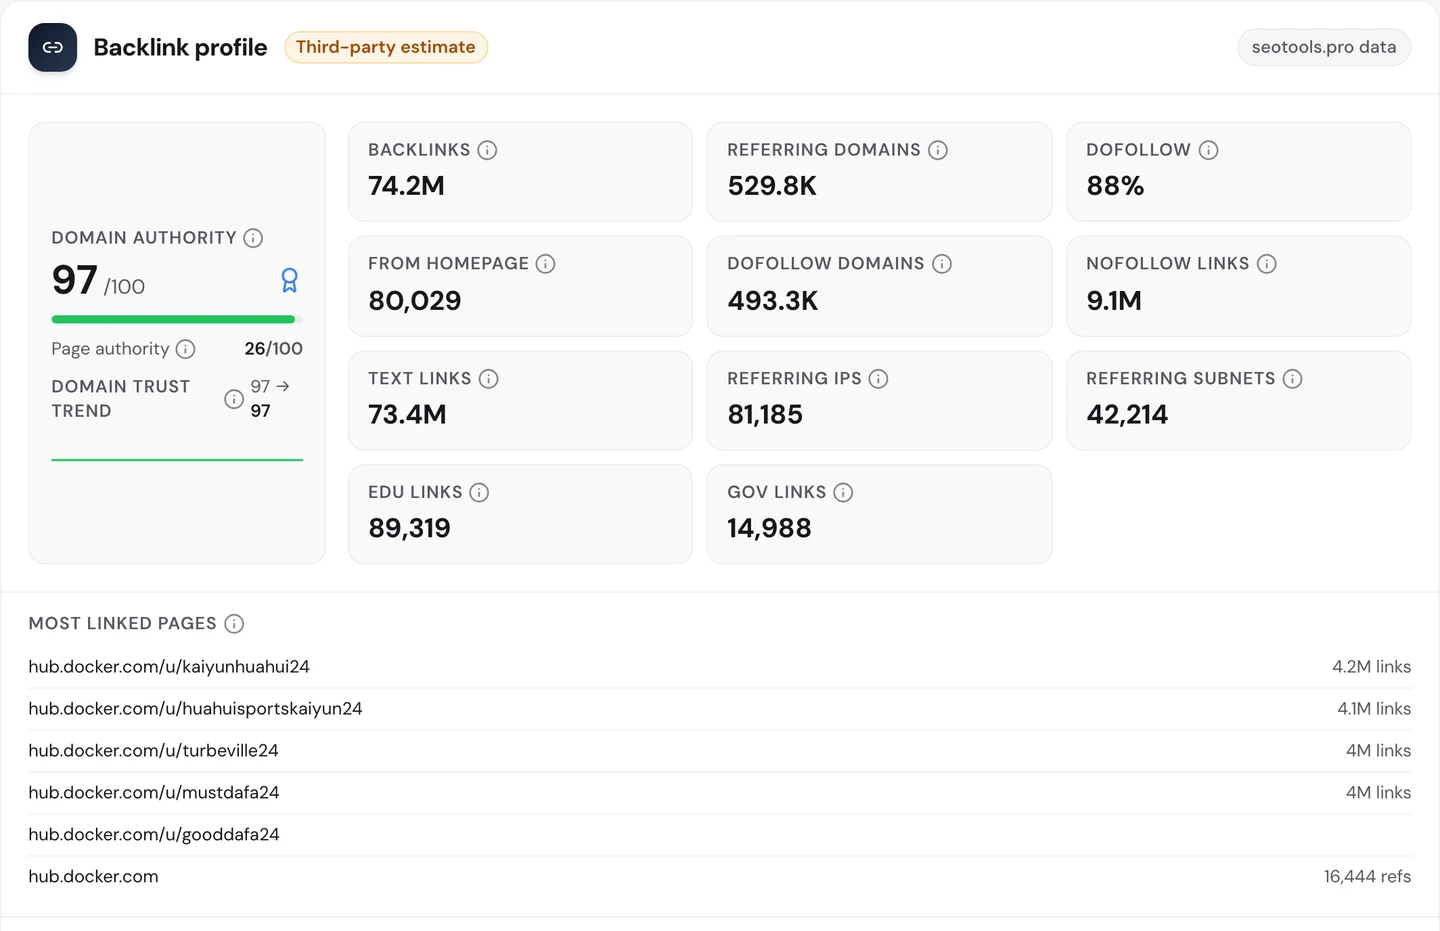Open the Referring IPs info icon
The width and height of the screenshot is (1440, 931).
point(878,379)
